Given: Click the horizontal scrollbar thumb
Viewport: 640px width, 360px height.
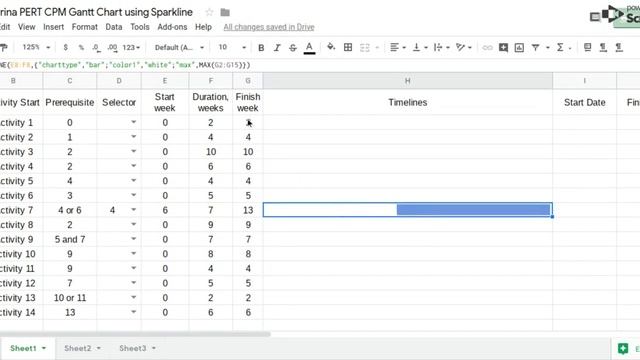Looking at the screenshot, I should tap(135, 334).
